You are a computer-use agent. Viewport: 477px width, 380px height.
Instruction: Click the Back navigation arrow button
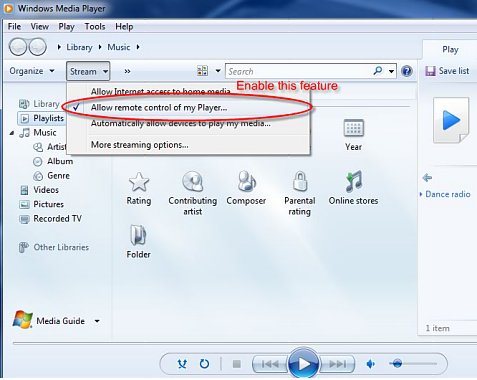click(x=18, y=47)
